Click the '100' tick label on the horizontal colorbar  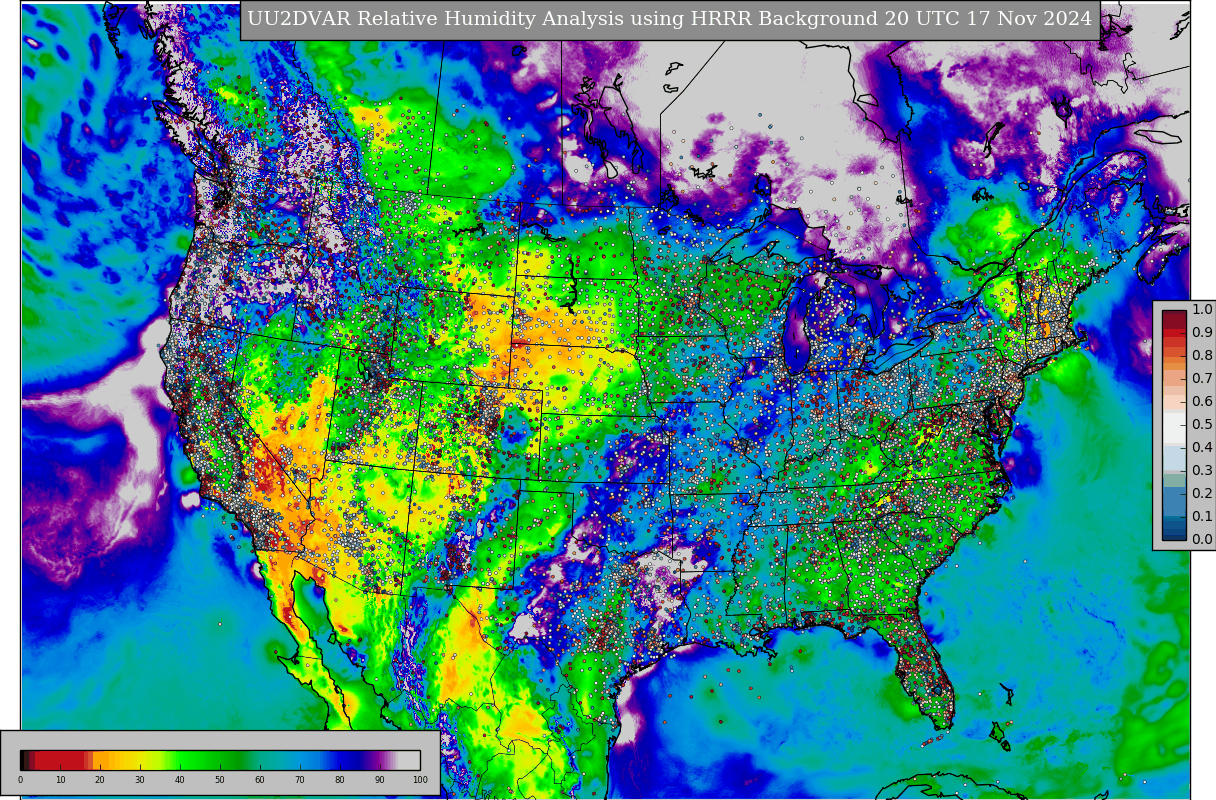pos(420,780)
